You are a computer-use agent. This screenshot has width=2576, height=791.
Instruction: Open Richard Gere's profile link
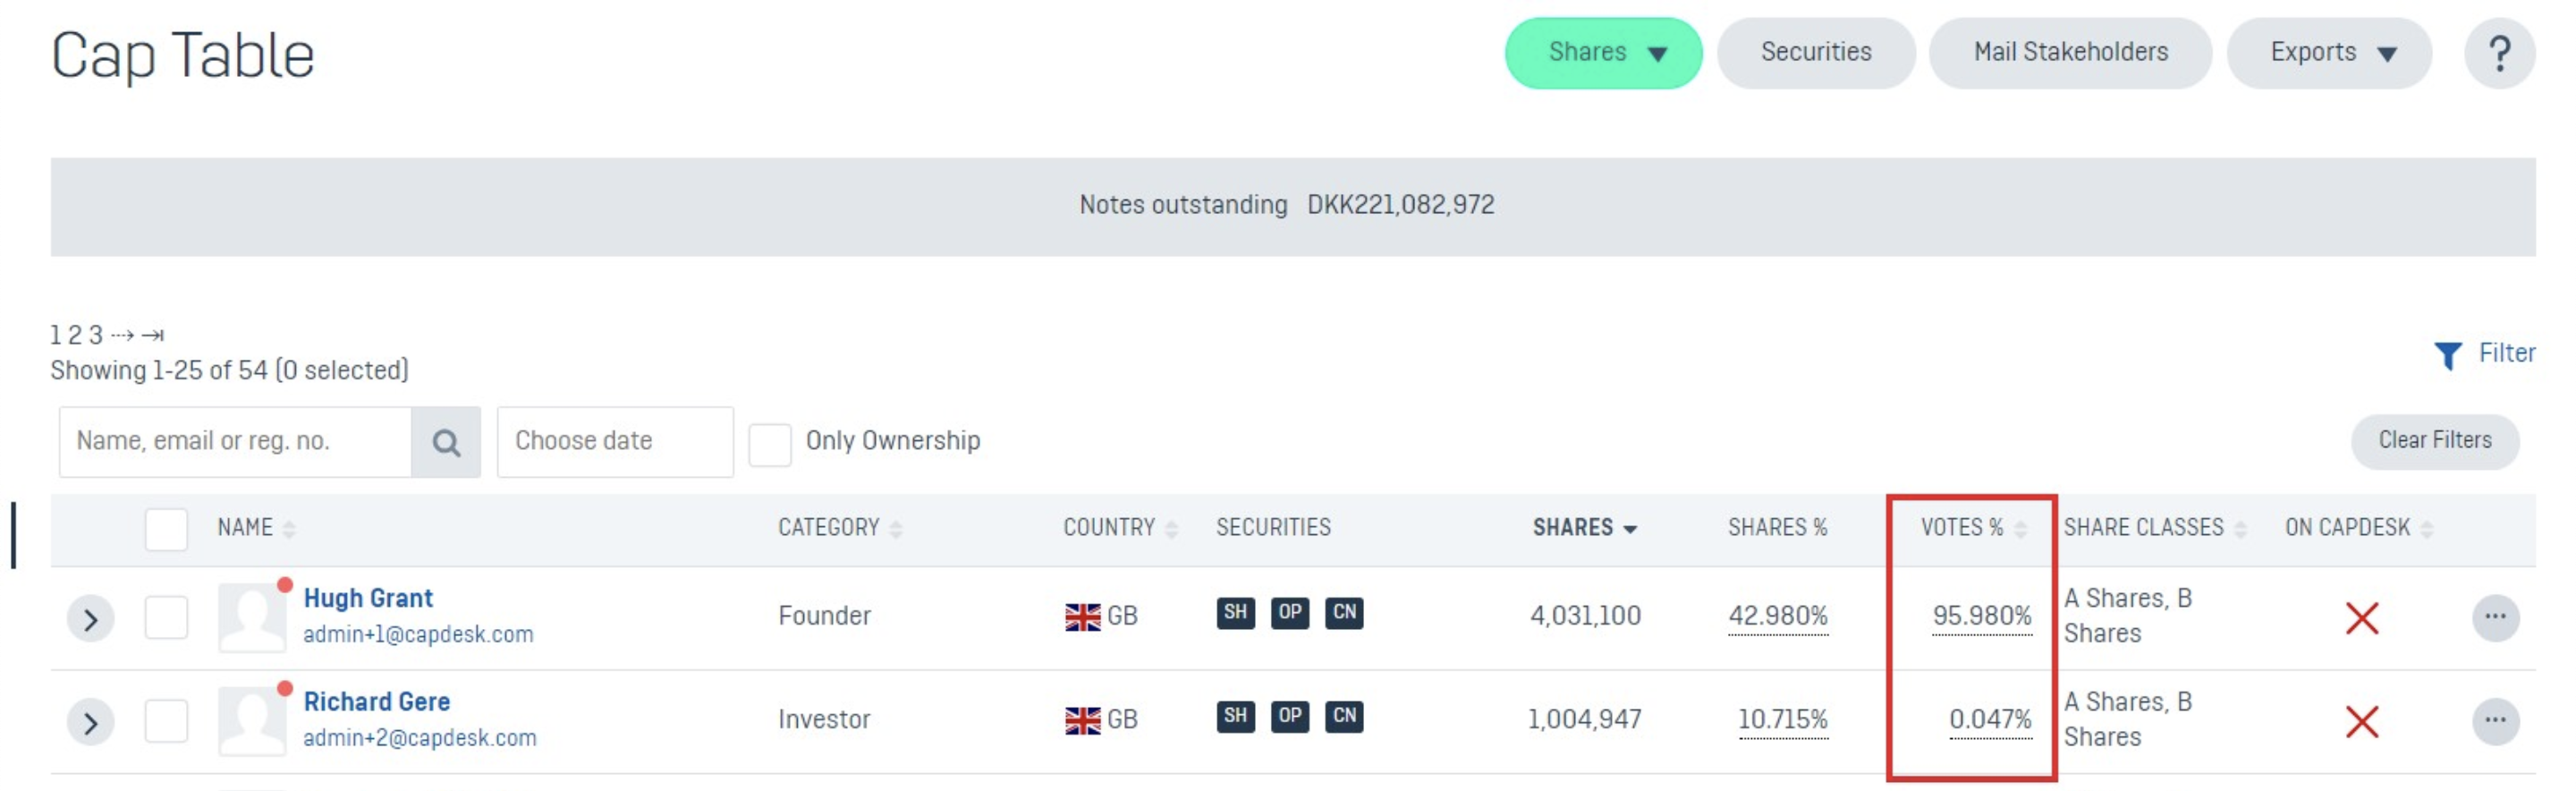tap(376, 701)
